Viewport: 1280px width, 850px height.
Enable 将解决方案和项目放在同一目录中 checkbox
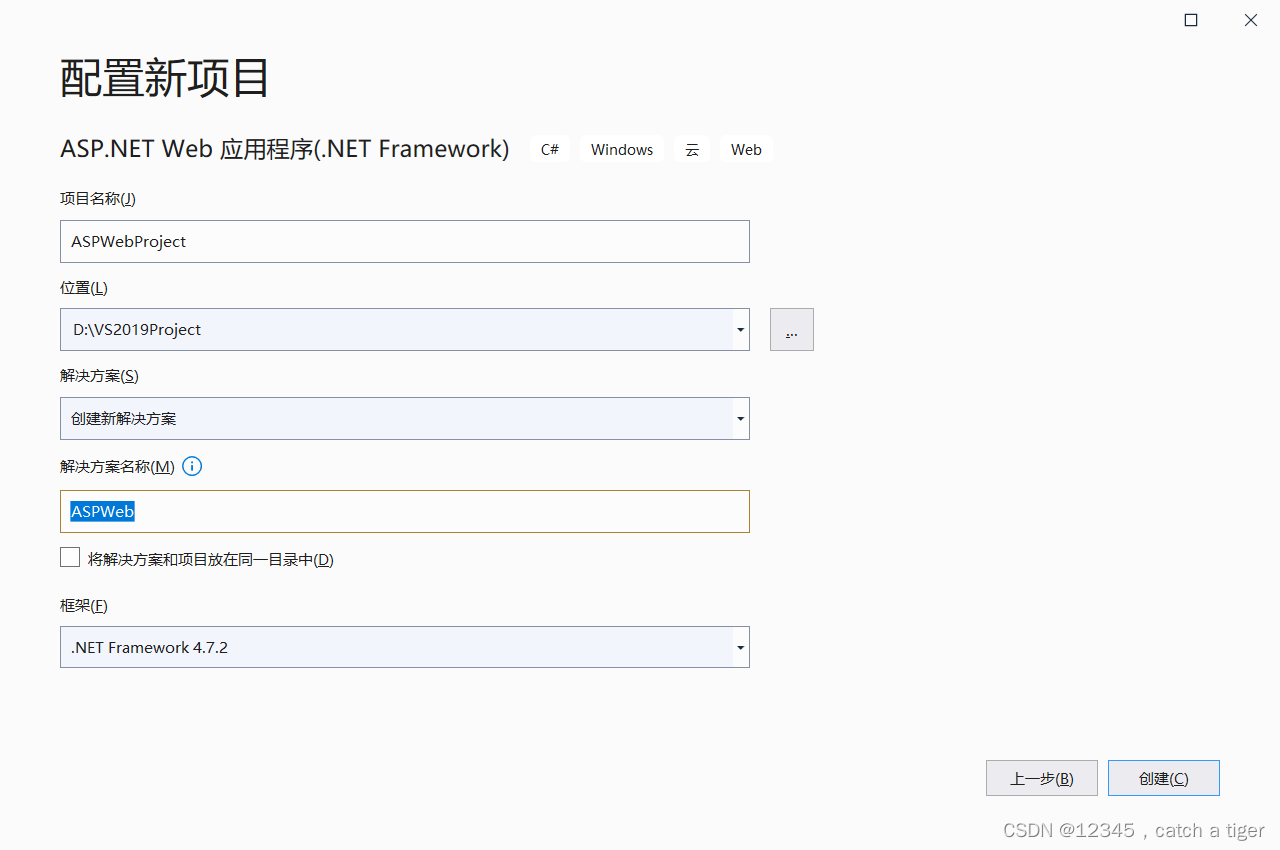(69, 557)
